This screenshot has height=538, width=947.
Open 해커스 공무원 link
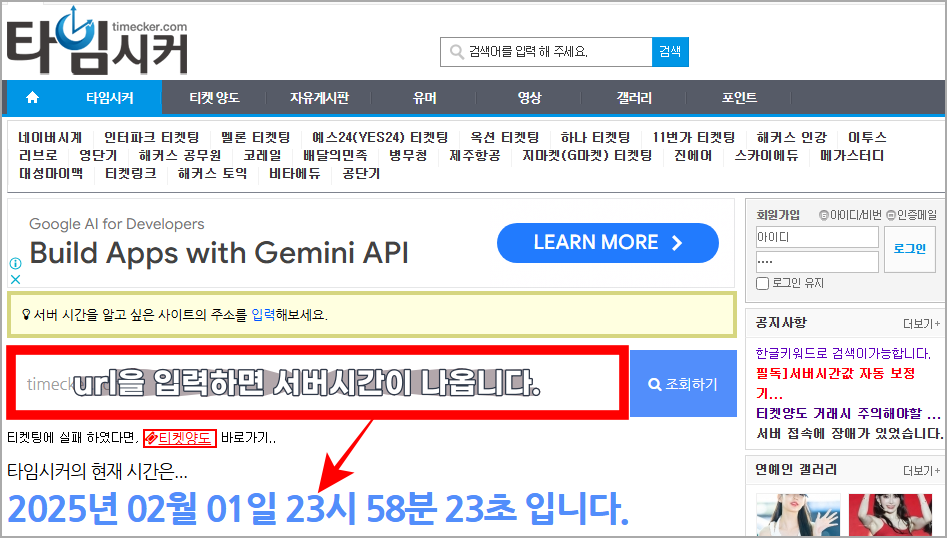tap(180, 156)
